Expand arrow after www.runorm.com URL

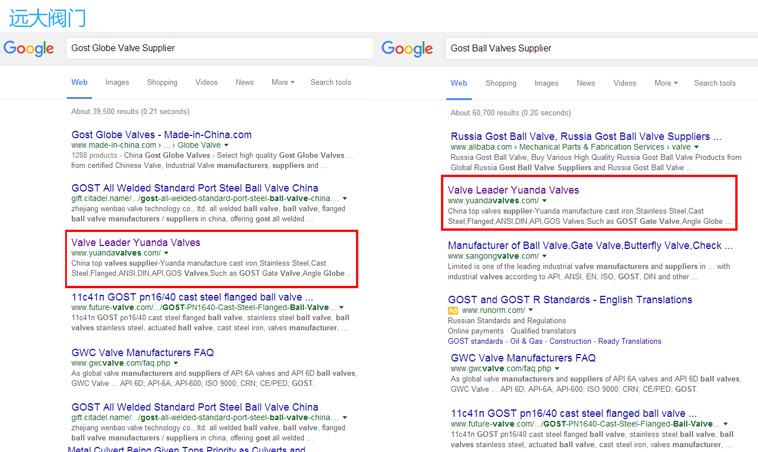click(x=531, y=310)
